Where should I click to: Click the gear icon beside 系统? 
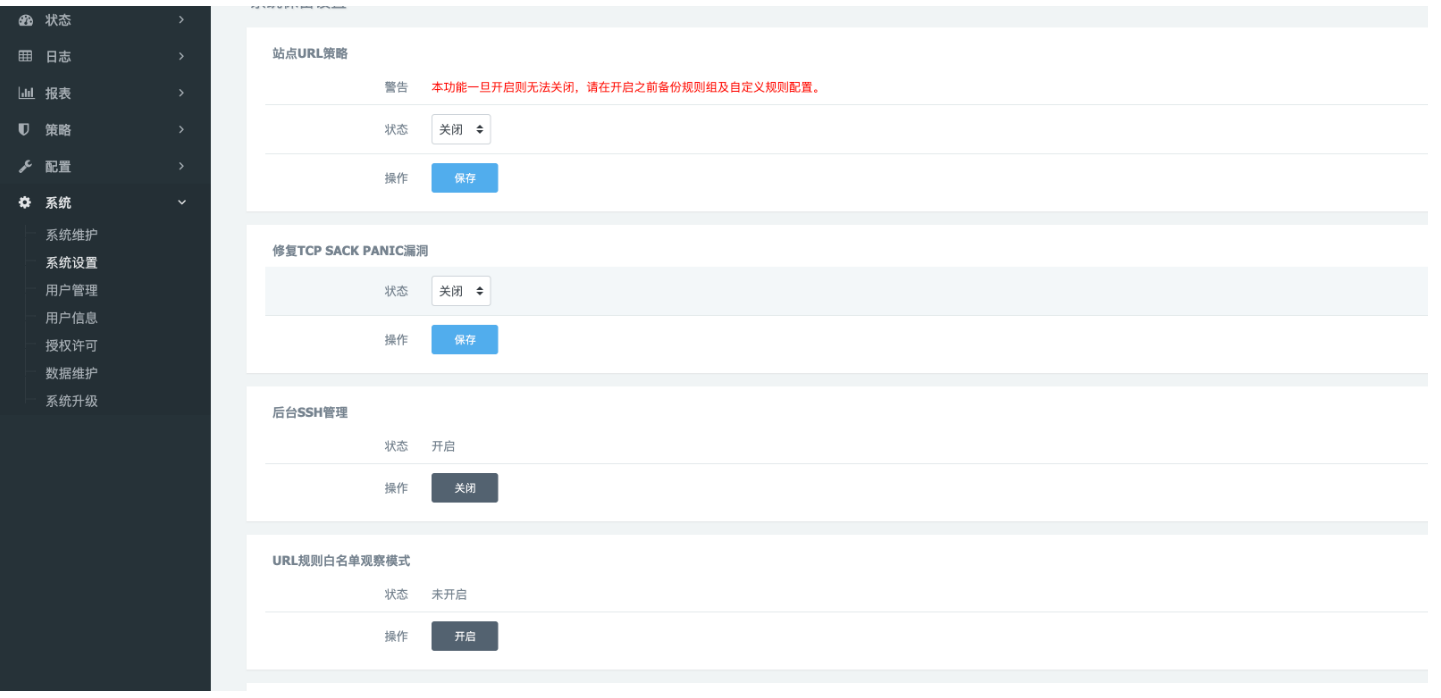click(x=27, y=203)
